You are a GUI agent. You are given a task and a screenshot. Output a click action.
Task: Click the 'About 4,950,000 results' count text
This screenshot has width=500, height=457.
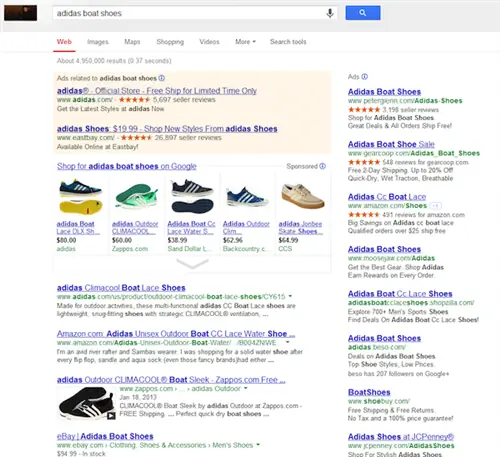114,61
